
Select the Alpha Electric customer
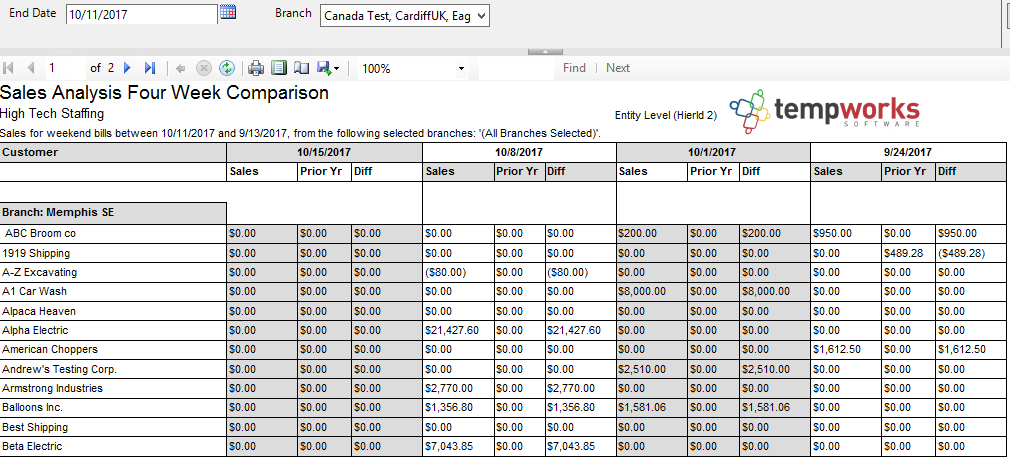pyautogui.click(x=35, y=330)
